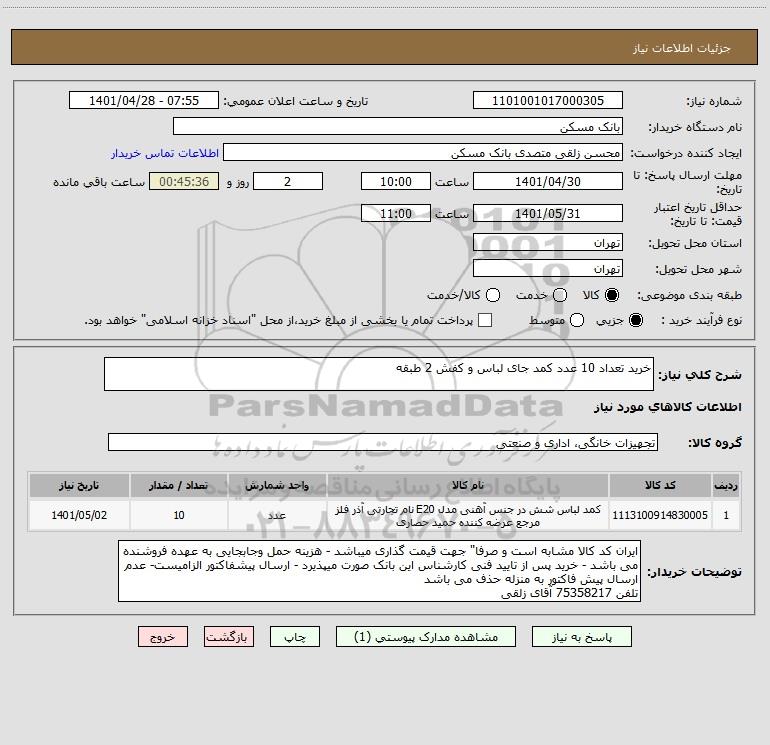Click the unit cell عدد
The image size is (770, 745).
(277, 515)
